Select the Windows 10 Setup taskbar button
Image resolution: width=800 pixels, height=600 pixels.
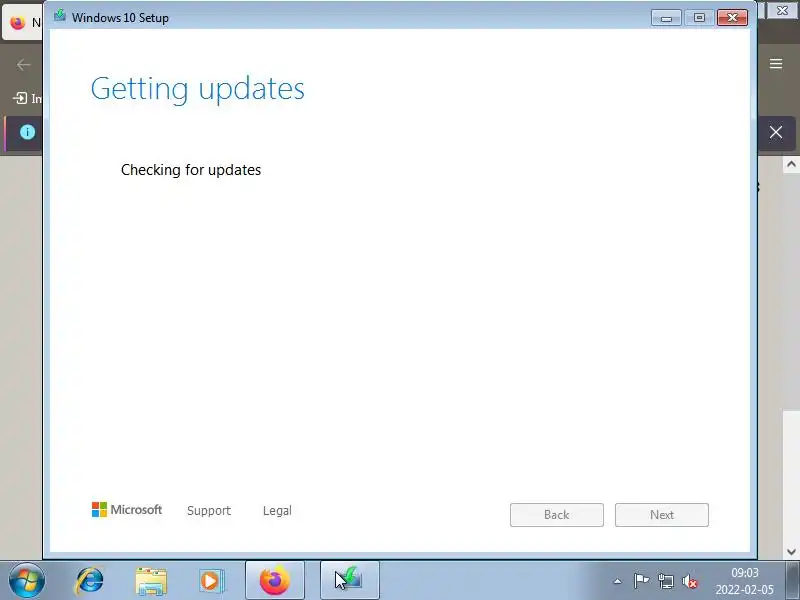(x=350, y=581)
